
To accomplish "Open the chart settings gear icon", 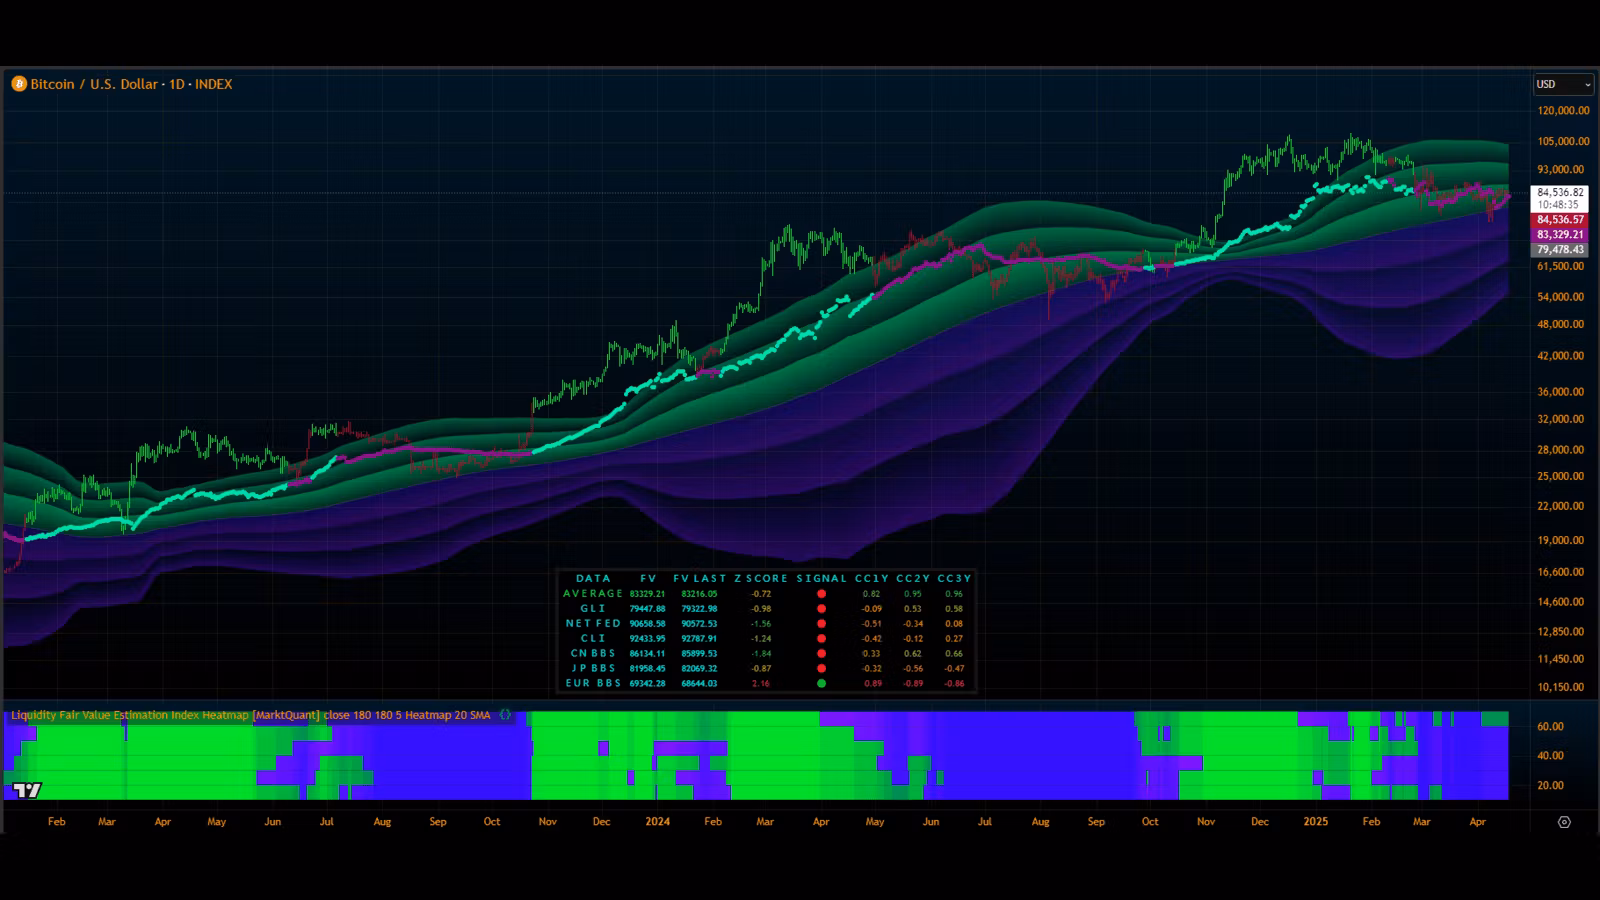I will [x=1564, y=822].
